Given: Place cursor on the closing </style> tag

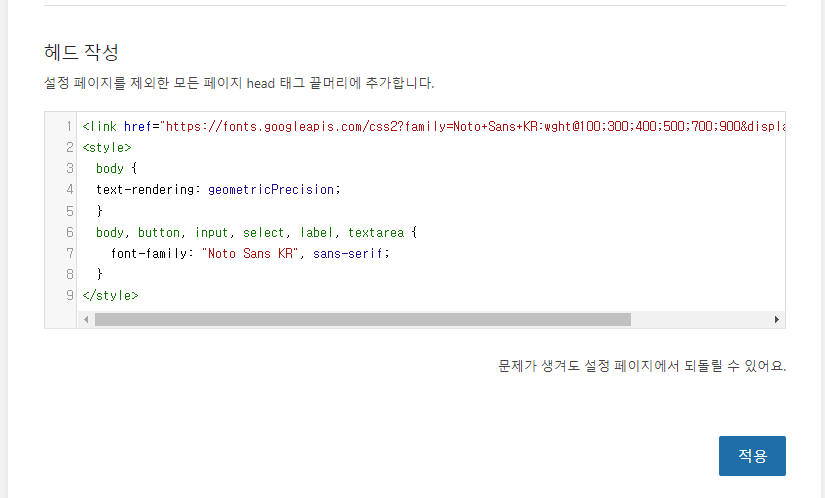Looking at the screenshot, I should coord(110,295).
